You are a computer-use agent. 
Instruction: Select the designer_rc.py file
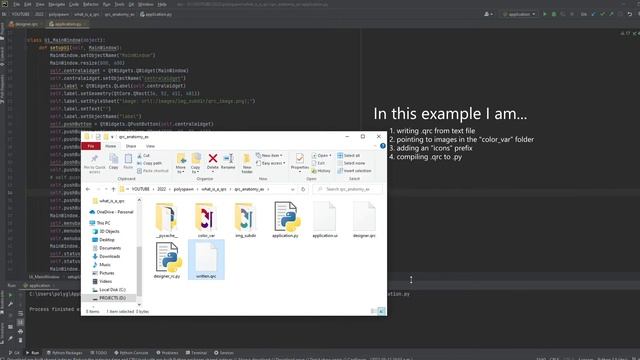167,260
